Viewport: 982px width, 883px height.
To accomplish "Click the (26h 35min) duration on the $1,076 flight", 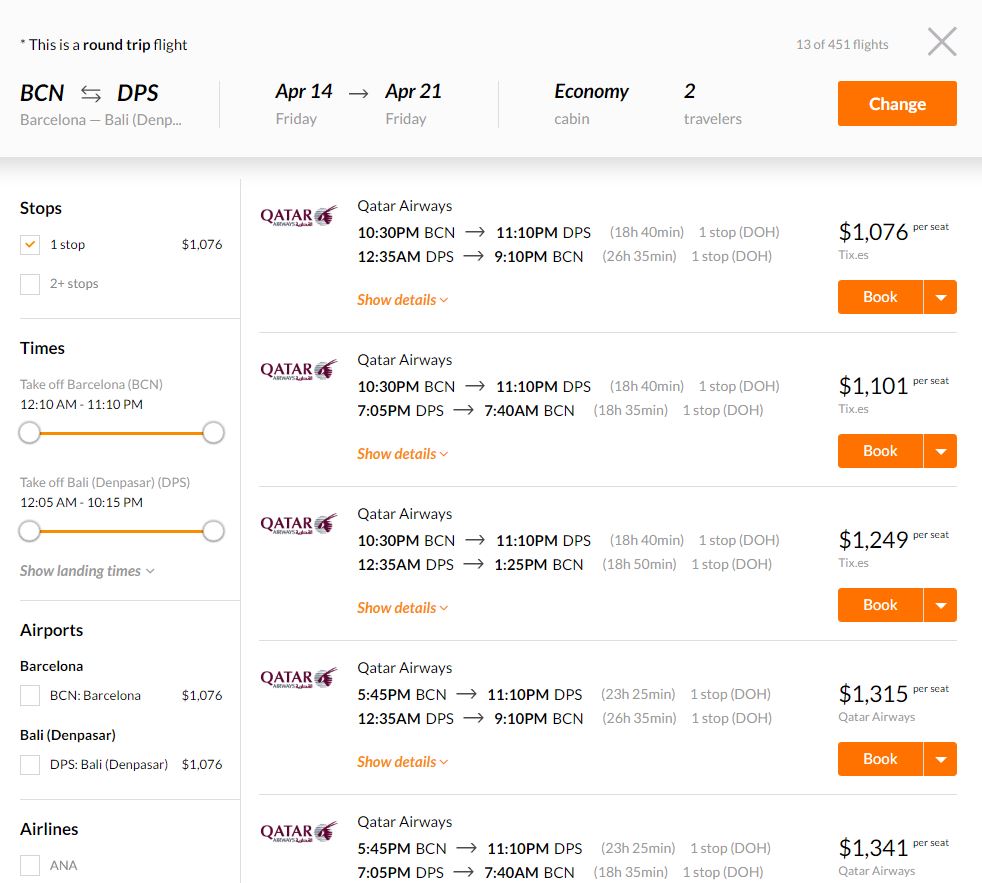I will click(639, 257).
